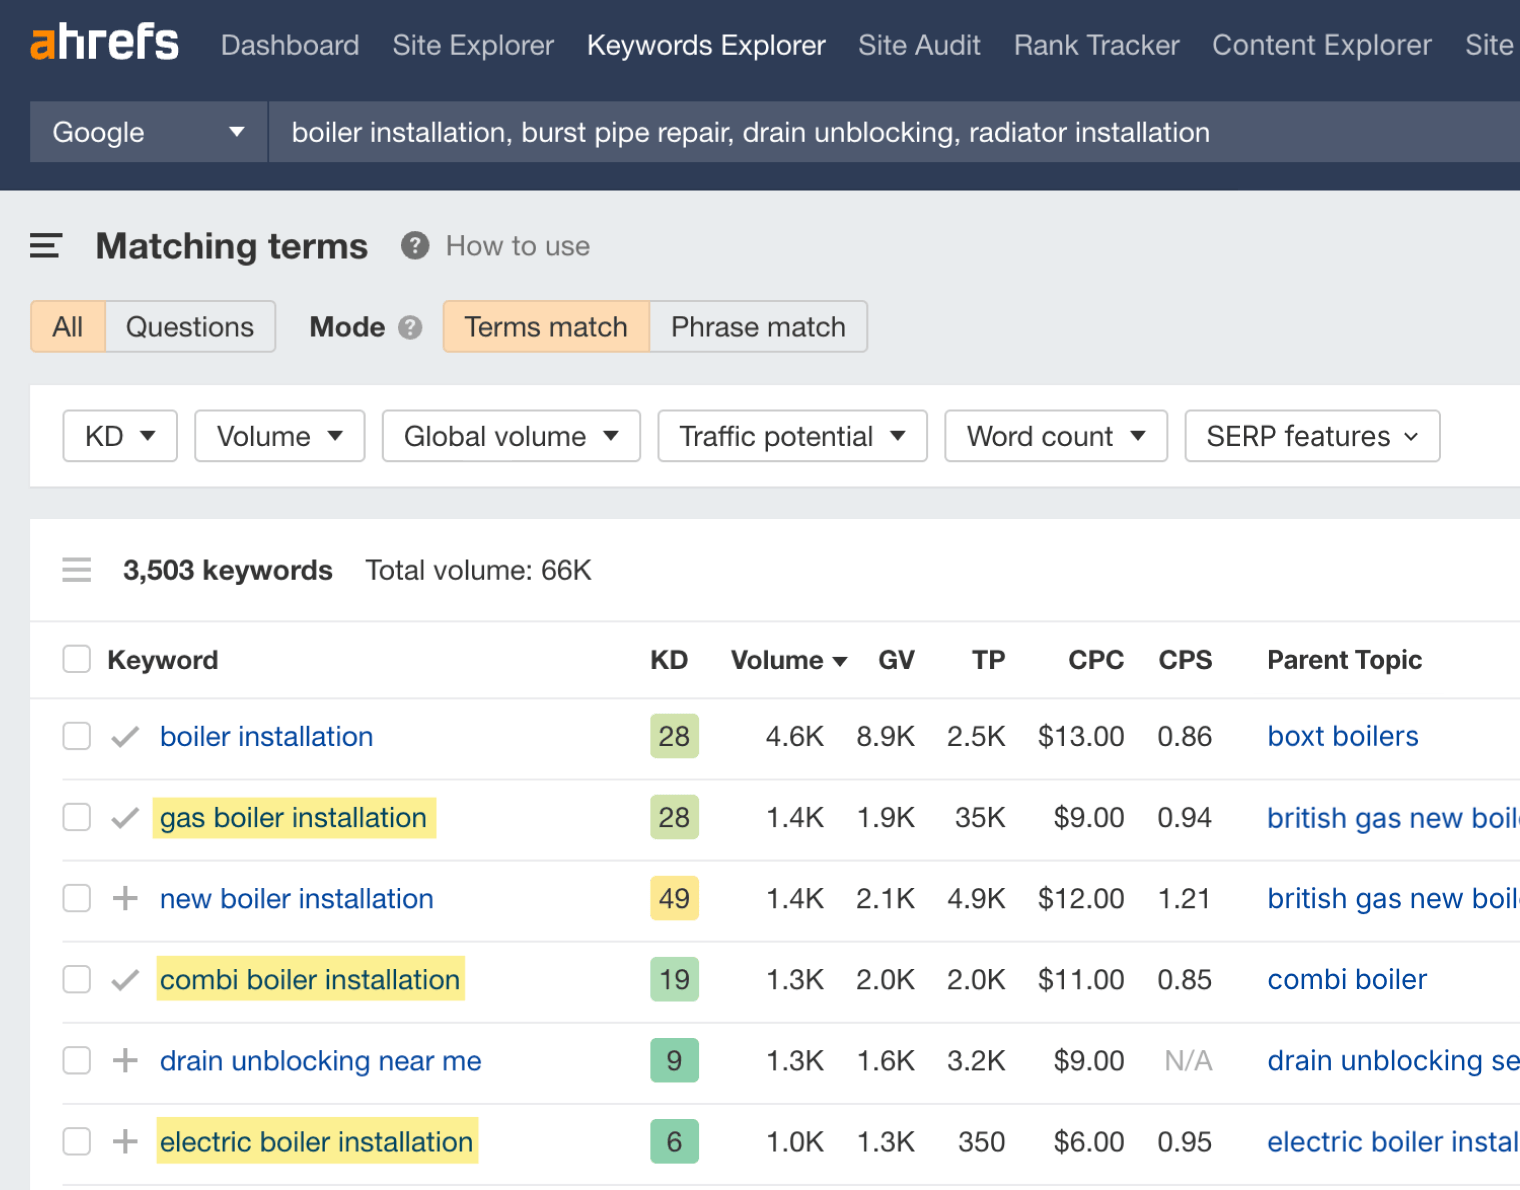Viewport: 1520px width, 1190px height.
Task: Open the boxt boilers parent topic
Action: [x=1342, y=736]
